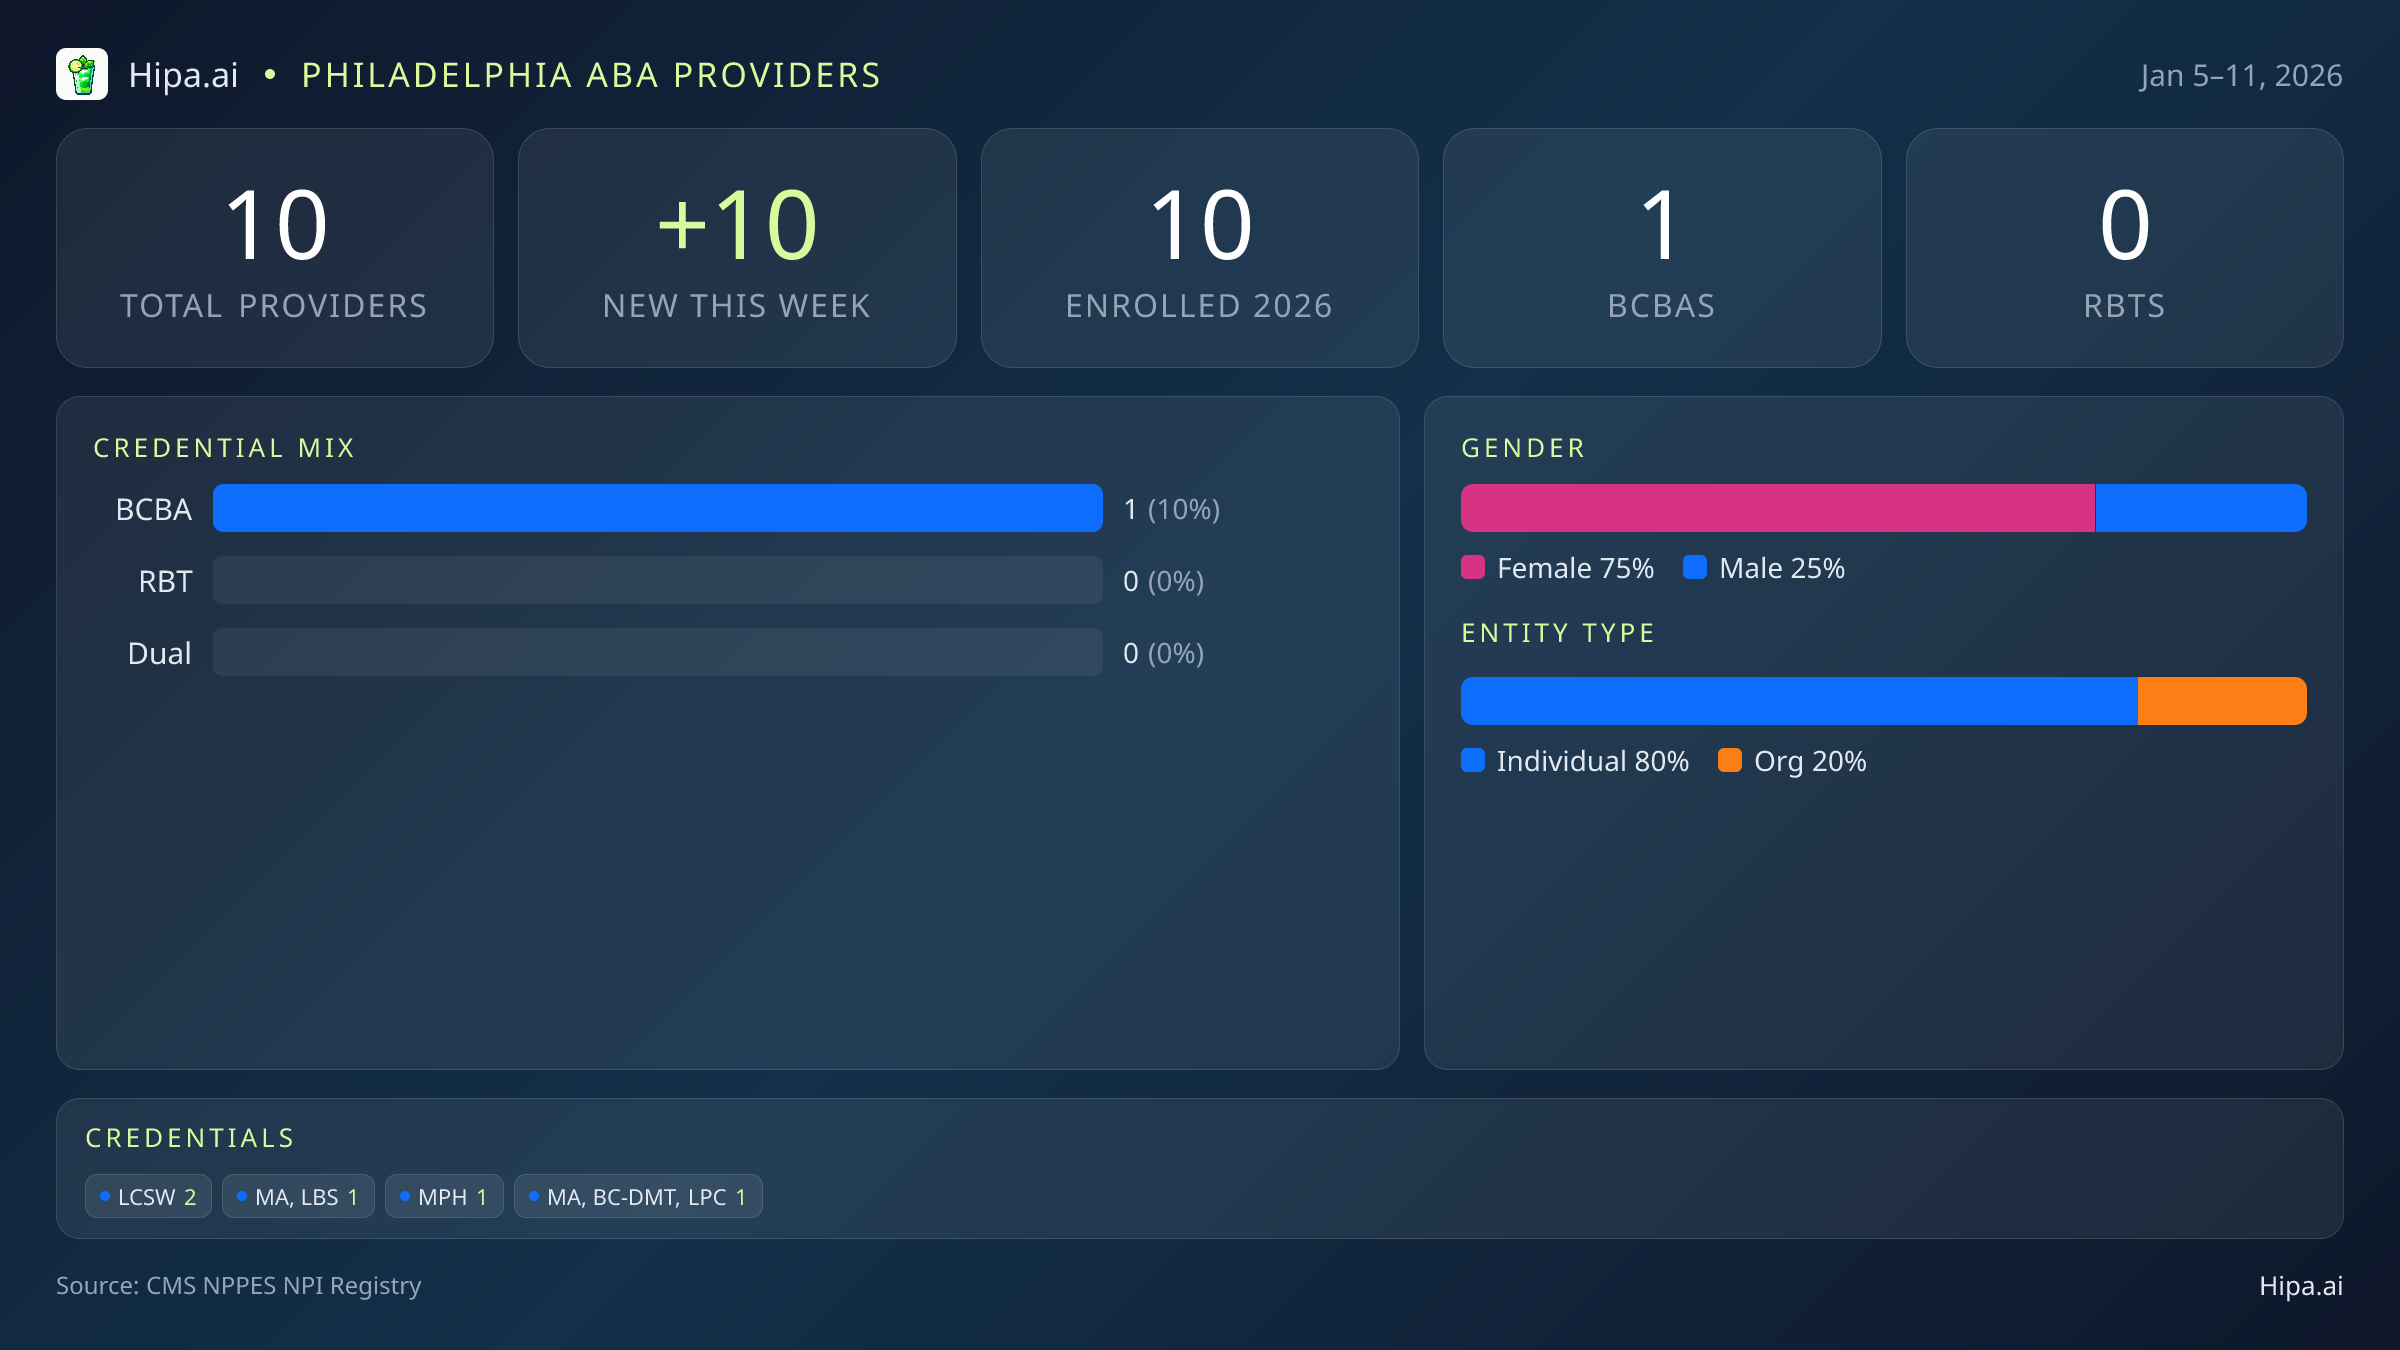Toggle the Male legend marker

pos(1696,567)
